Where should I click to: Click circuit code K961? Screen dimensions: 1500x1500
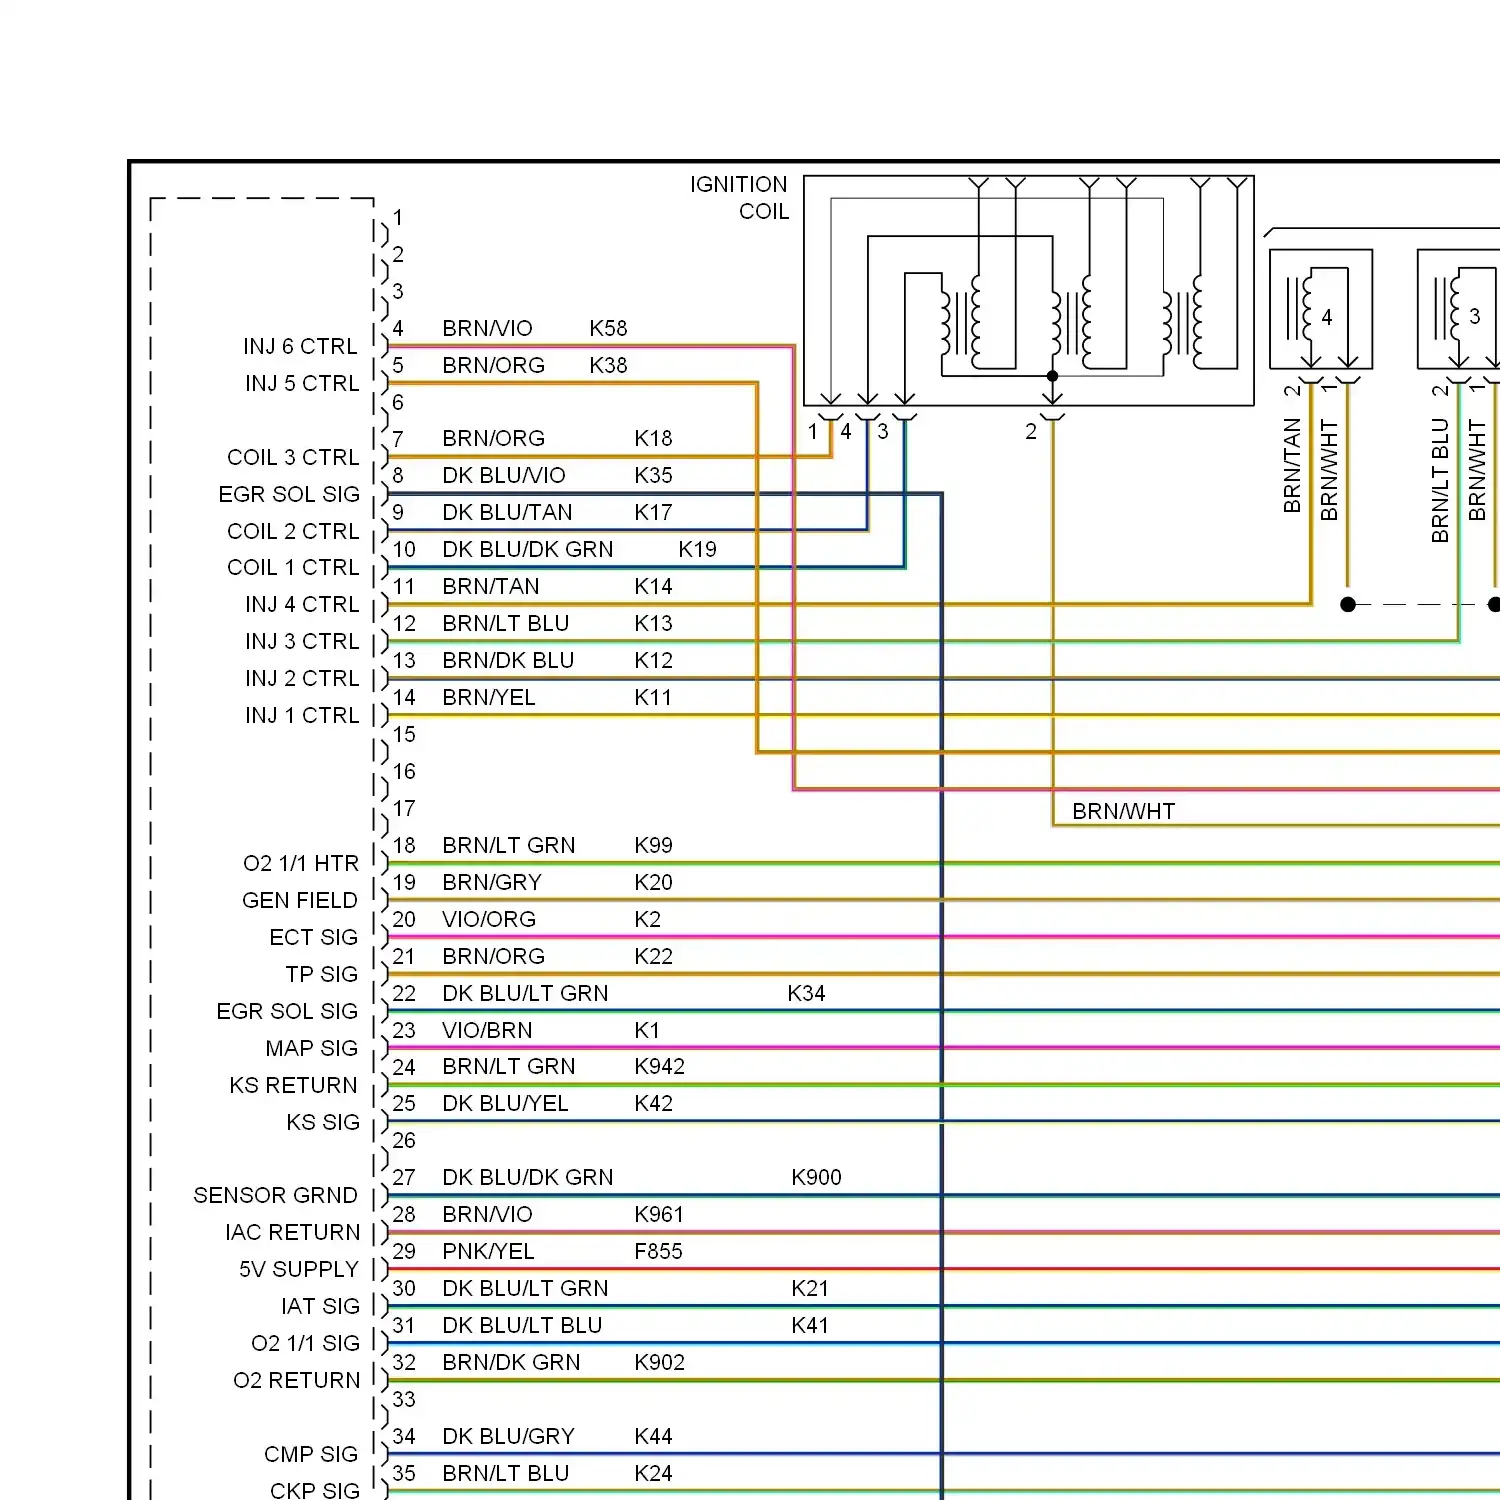click(x=659, y=1214)
